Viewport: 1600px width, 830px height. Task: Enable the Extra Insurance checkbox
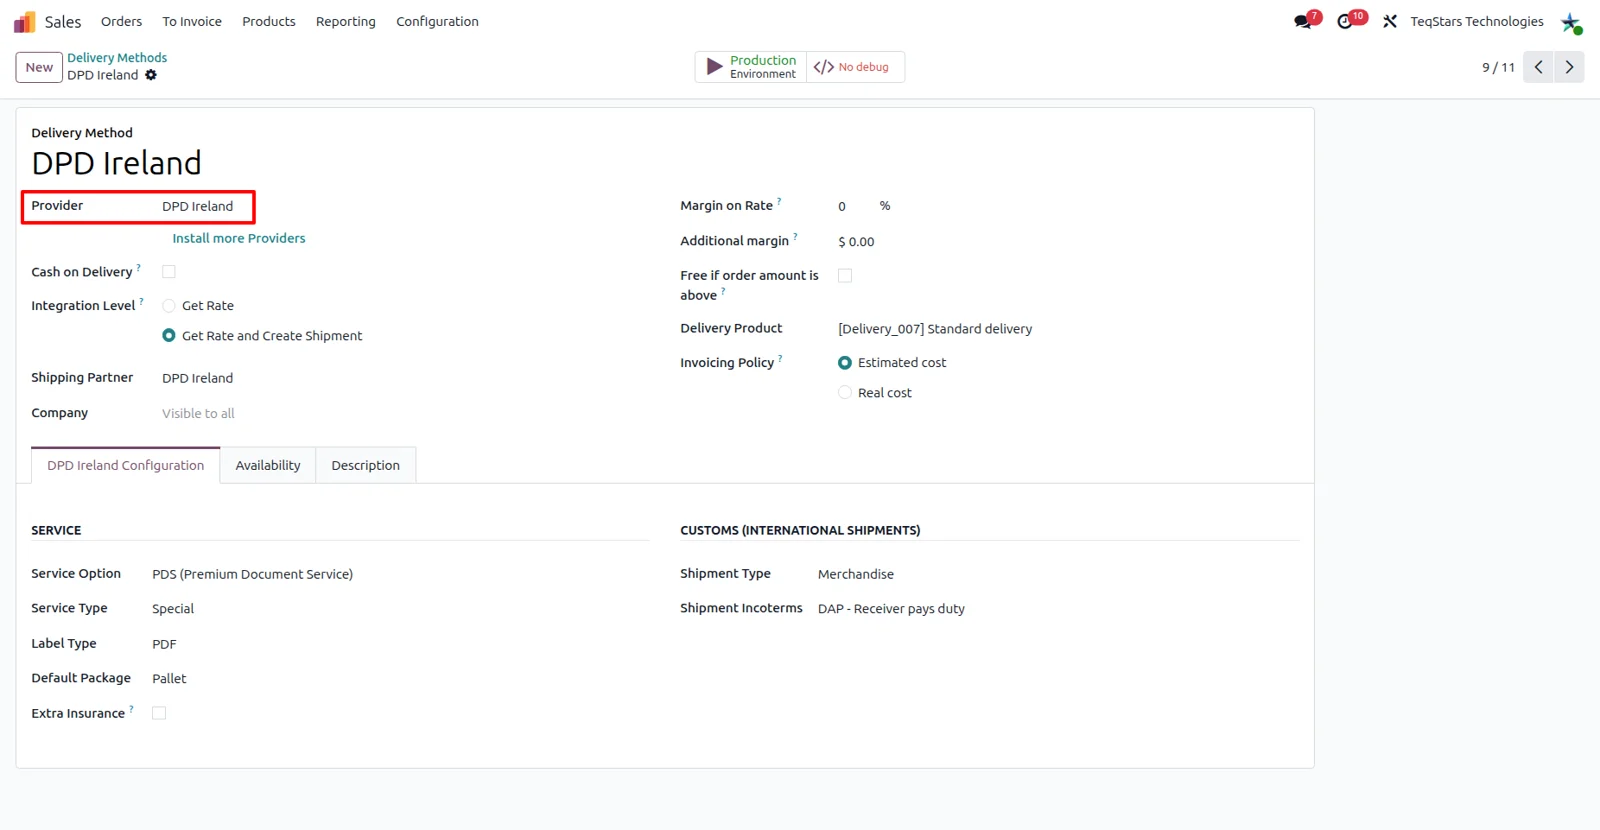tap(159, 713)
